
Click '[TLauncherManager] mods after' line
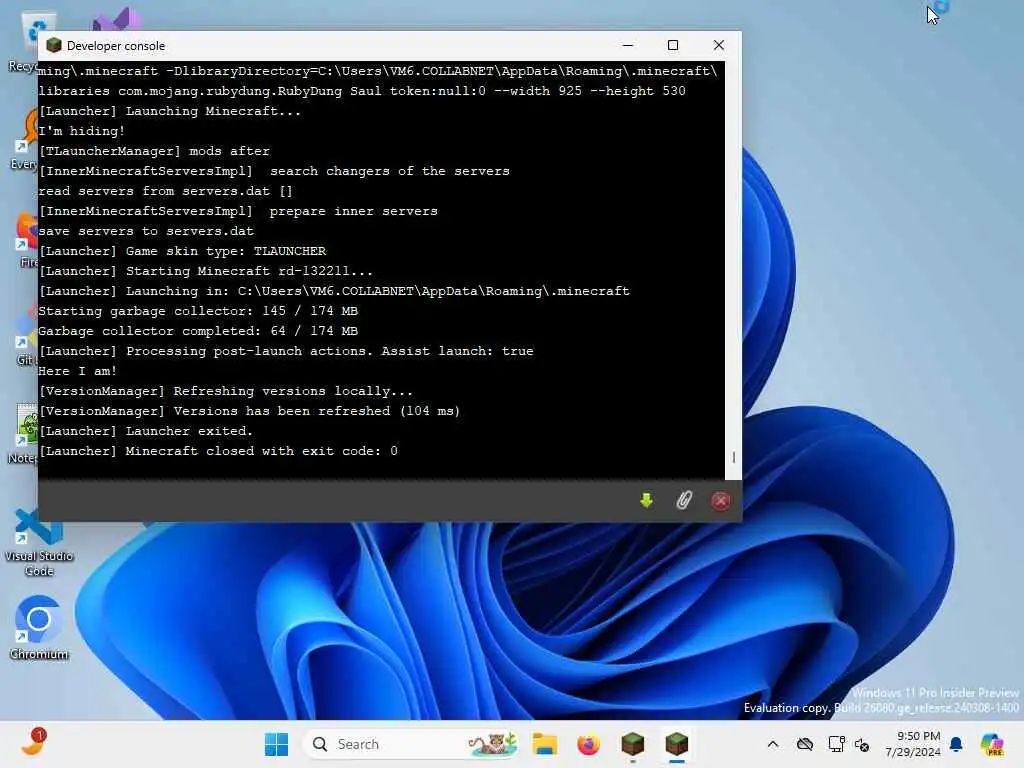click(x=154, y=152)
